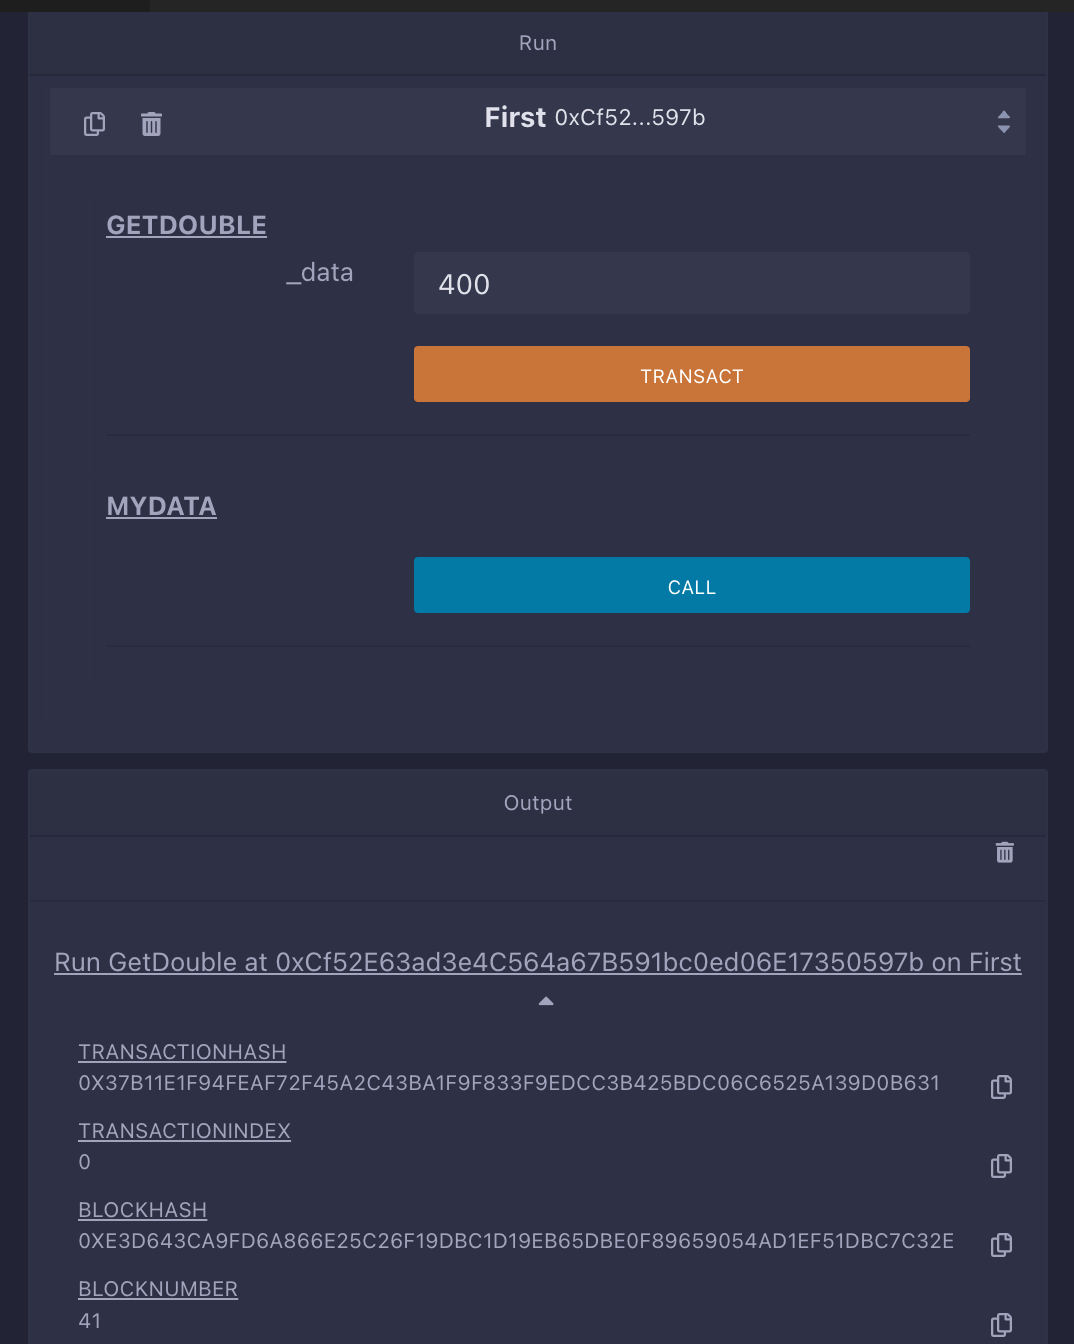Viewport: 1074px width, 1344px height.
Task: Clear output with the trash icon
Action: click(1005, 852)
